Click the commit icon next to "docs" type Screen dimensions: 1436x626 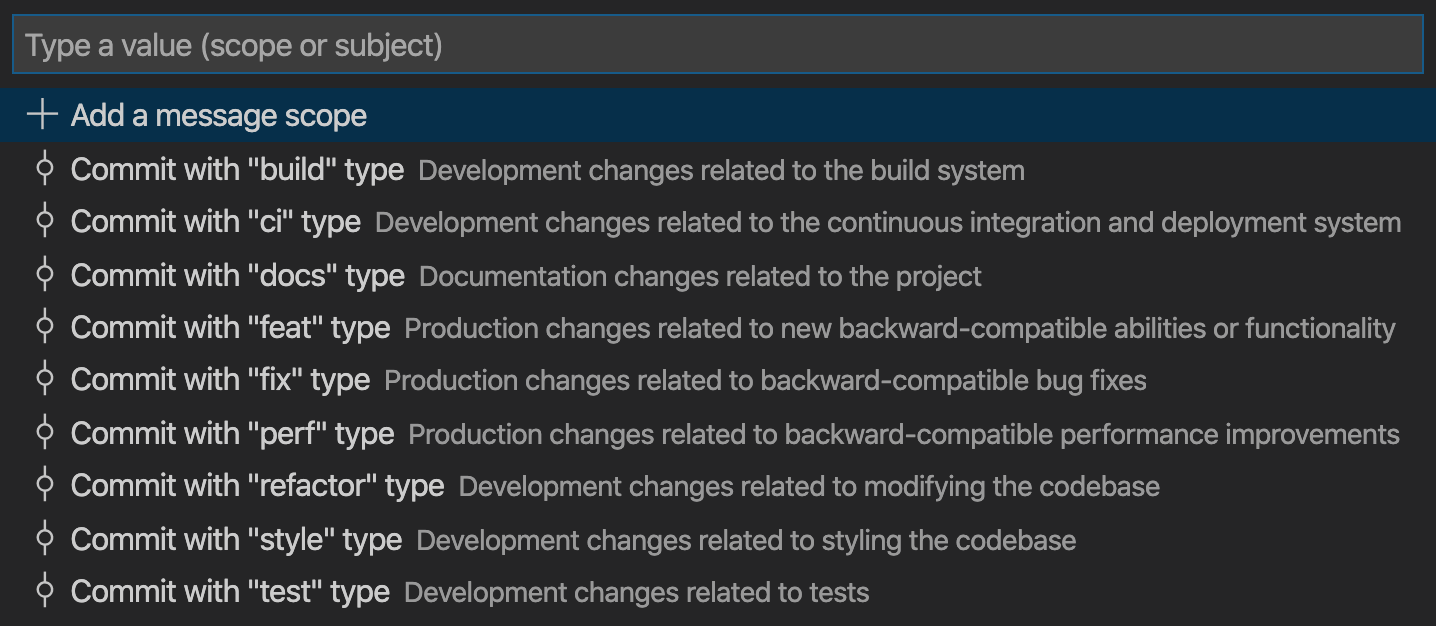point(44,275)
